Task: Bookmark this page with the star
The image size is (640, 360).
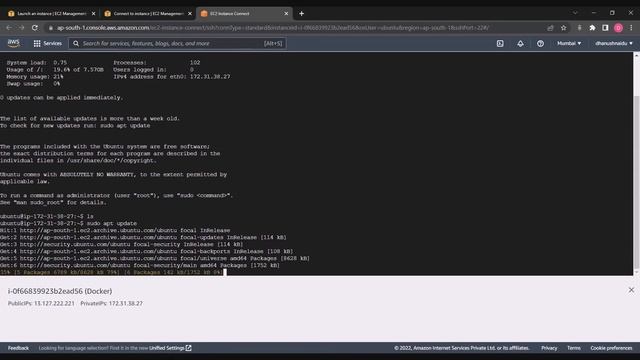Action: pos(564,28)
